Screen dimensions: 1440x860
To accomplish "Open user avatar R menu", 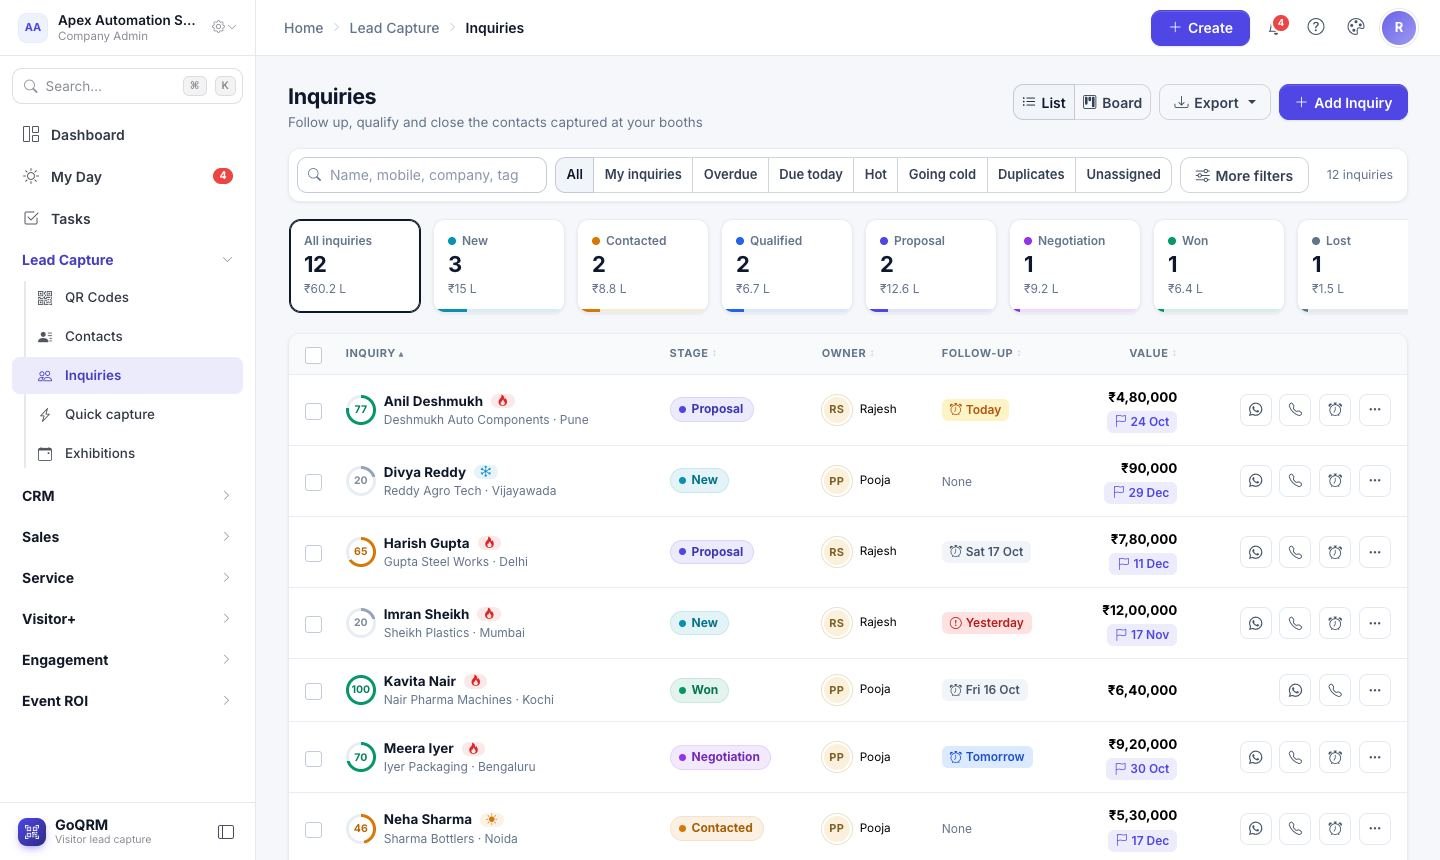I will [x=1399, y=27].
